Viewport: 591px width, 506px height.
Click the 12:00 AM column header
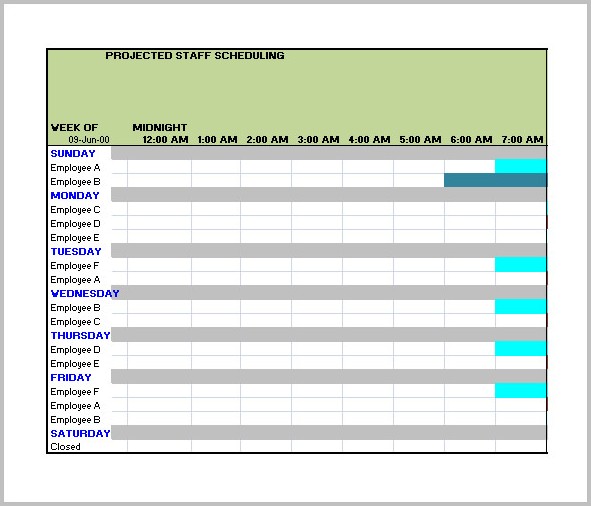165,140
